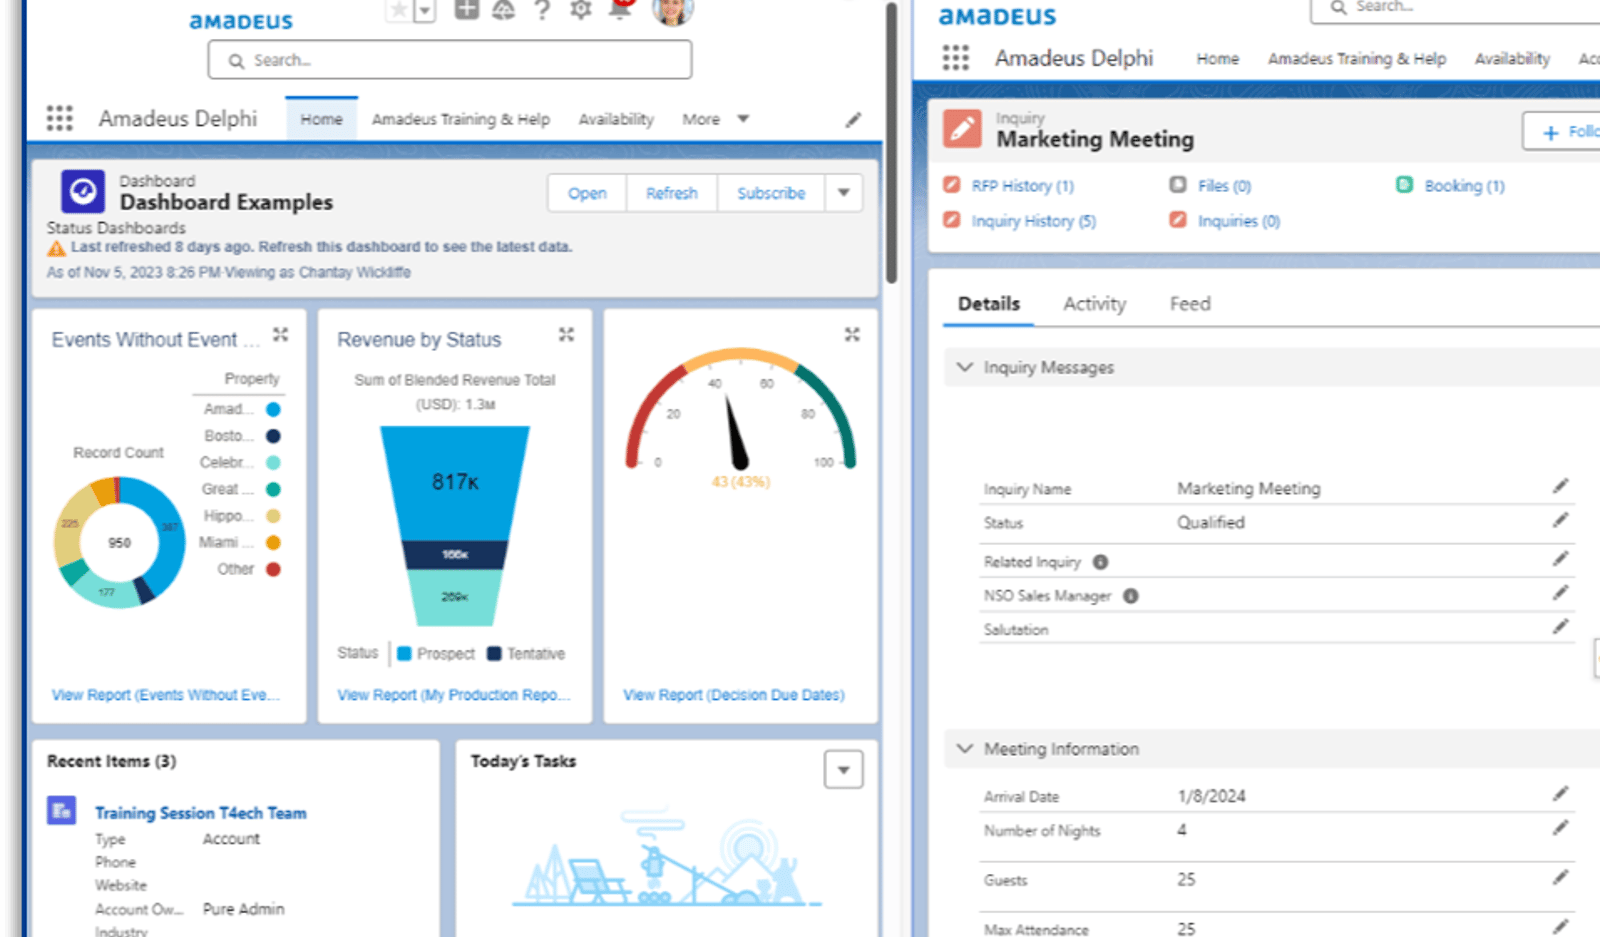
Task: Click the Dashboard Examples dashboard icon
Action: tap(83, 191)
